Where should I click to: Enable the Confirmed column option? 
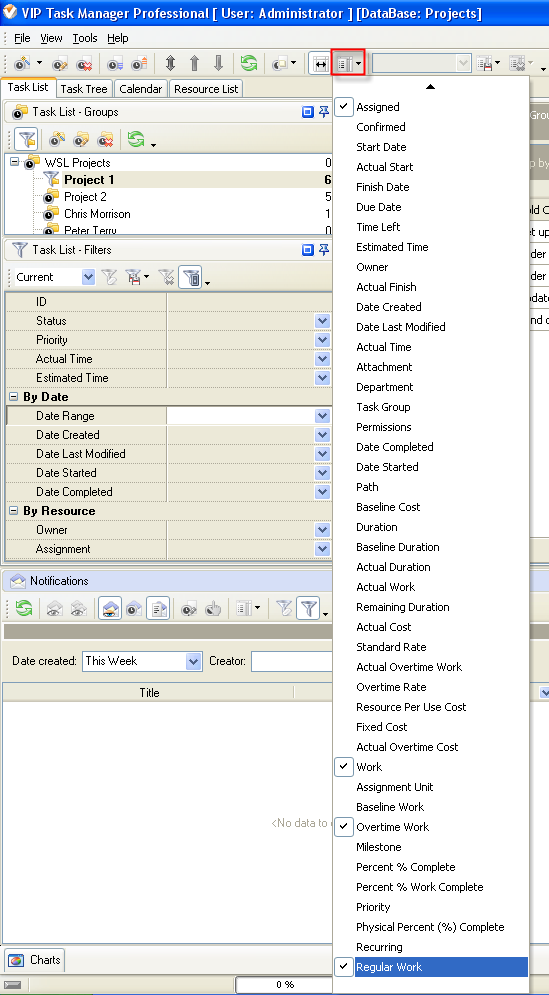(x=381, y=127)
